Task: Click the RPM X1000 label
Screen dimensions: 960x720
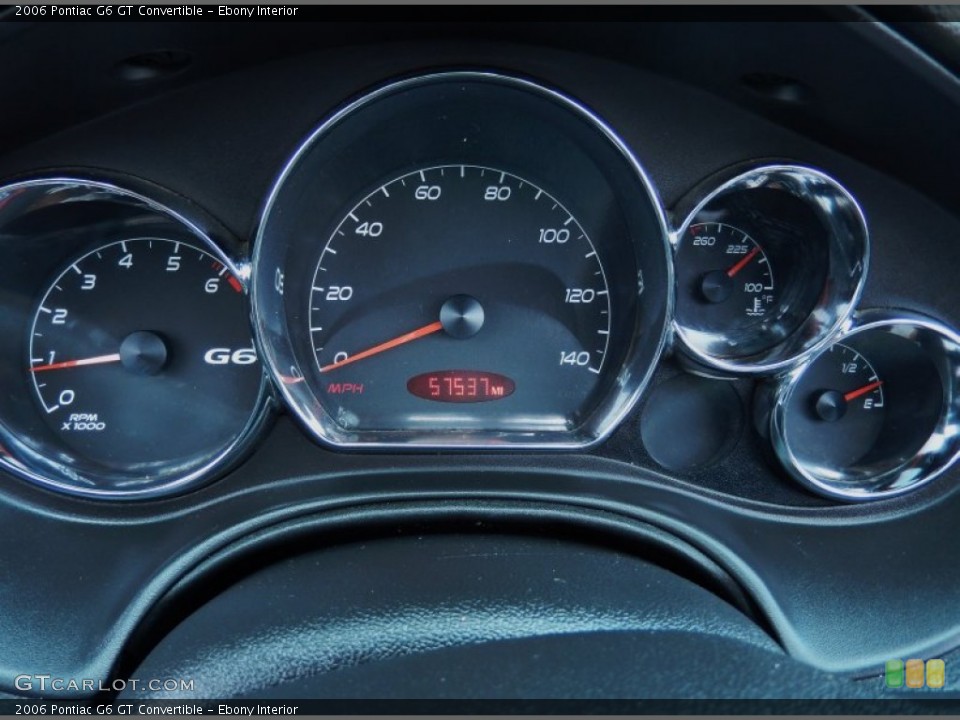Action: (83, 422)
